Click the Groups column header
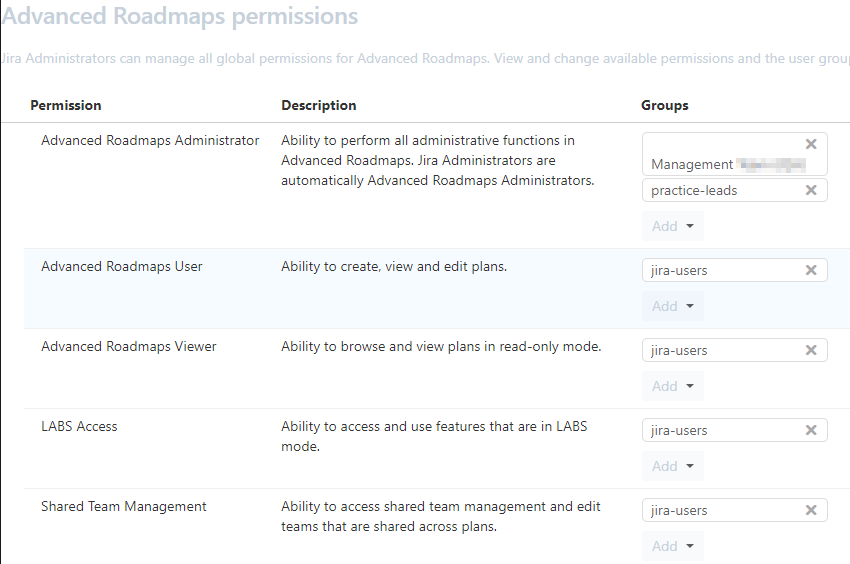The width and height of the screenshot is (850, 564). 665,105
